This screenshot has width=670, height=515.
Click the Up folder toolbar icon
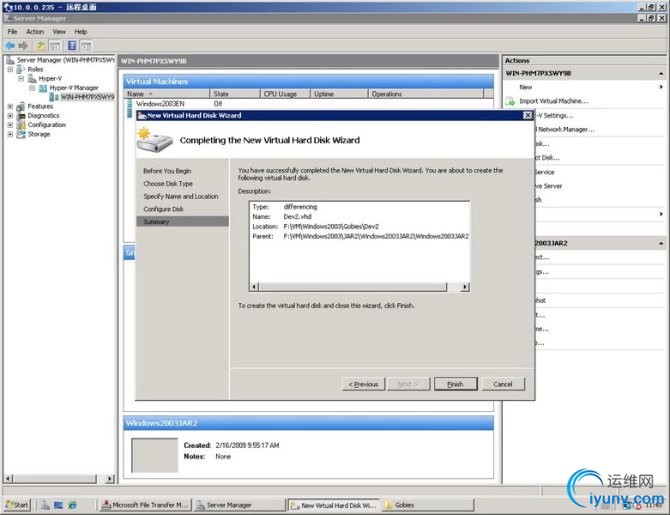[40, 45]
